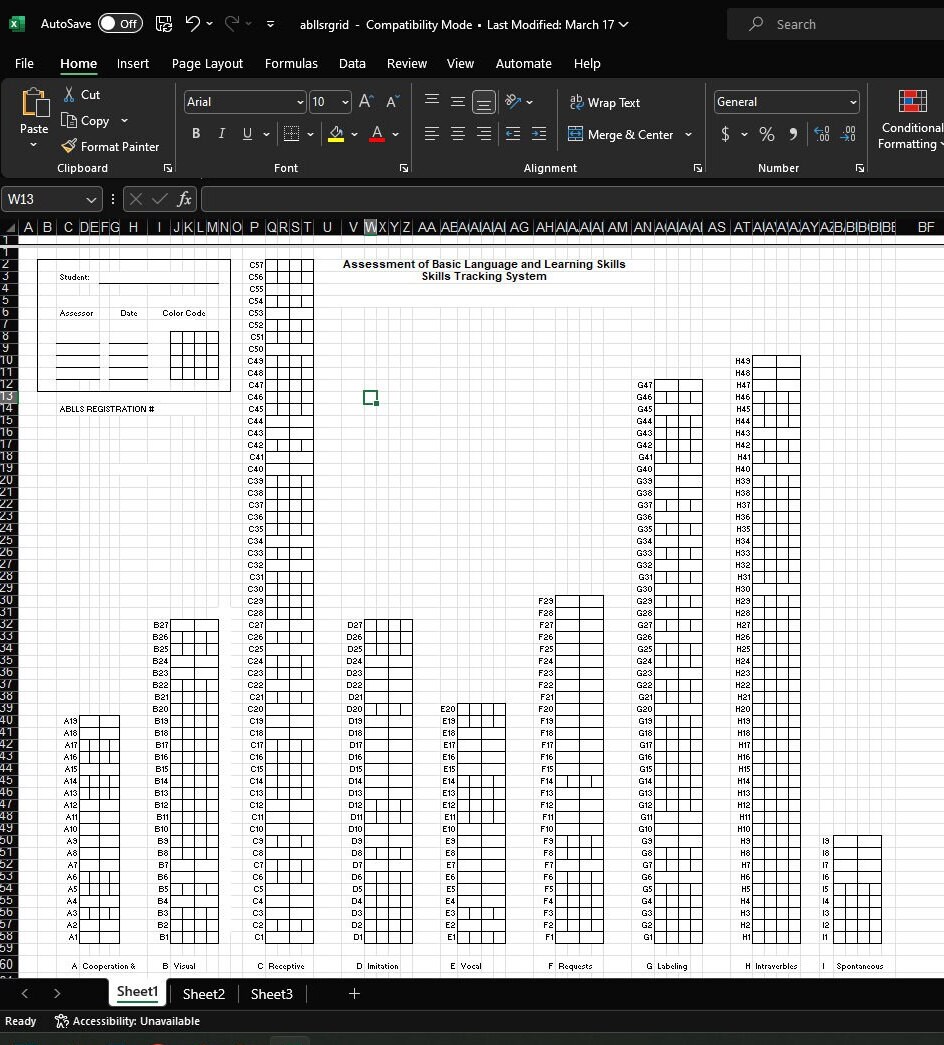Click Accessibility: Unavailable in status bar
The height and width of the screenshot is (1045, 944).
pos(127,1021)
